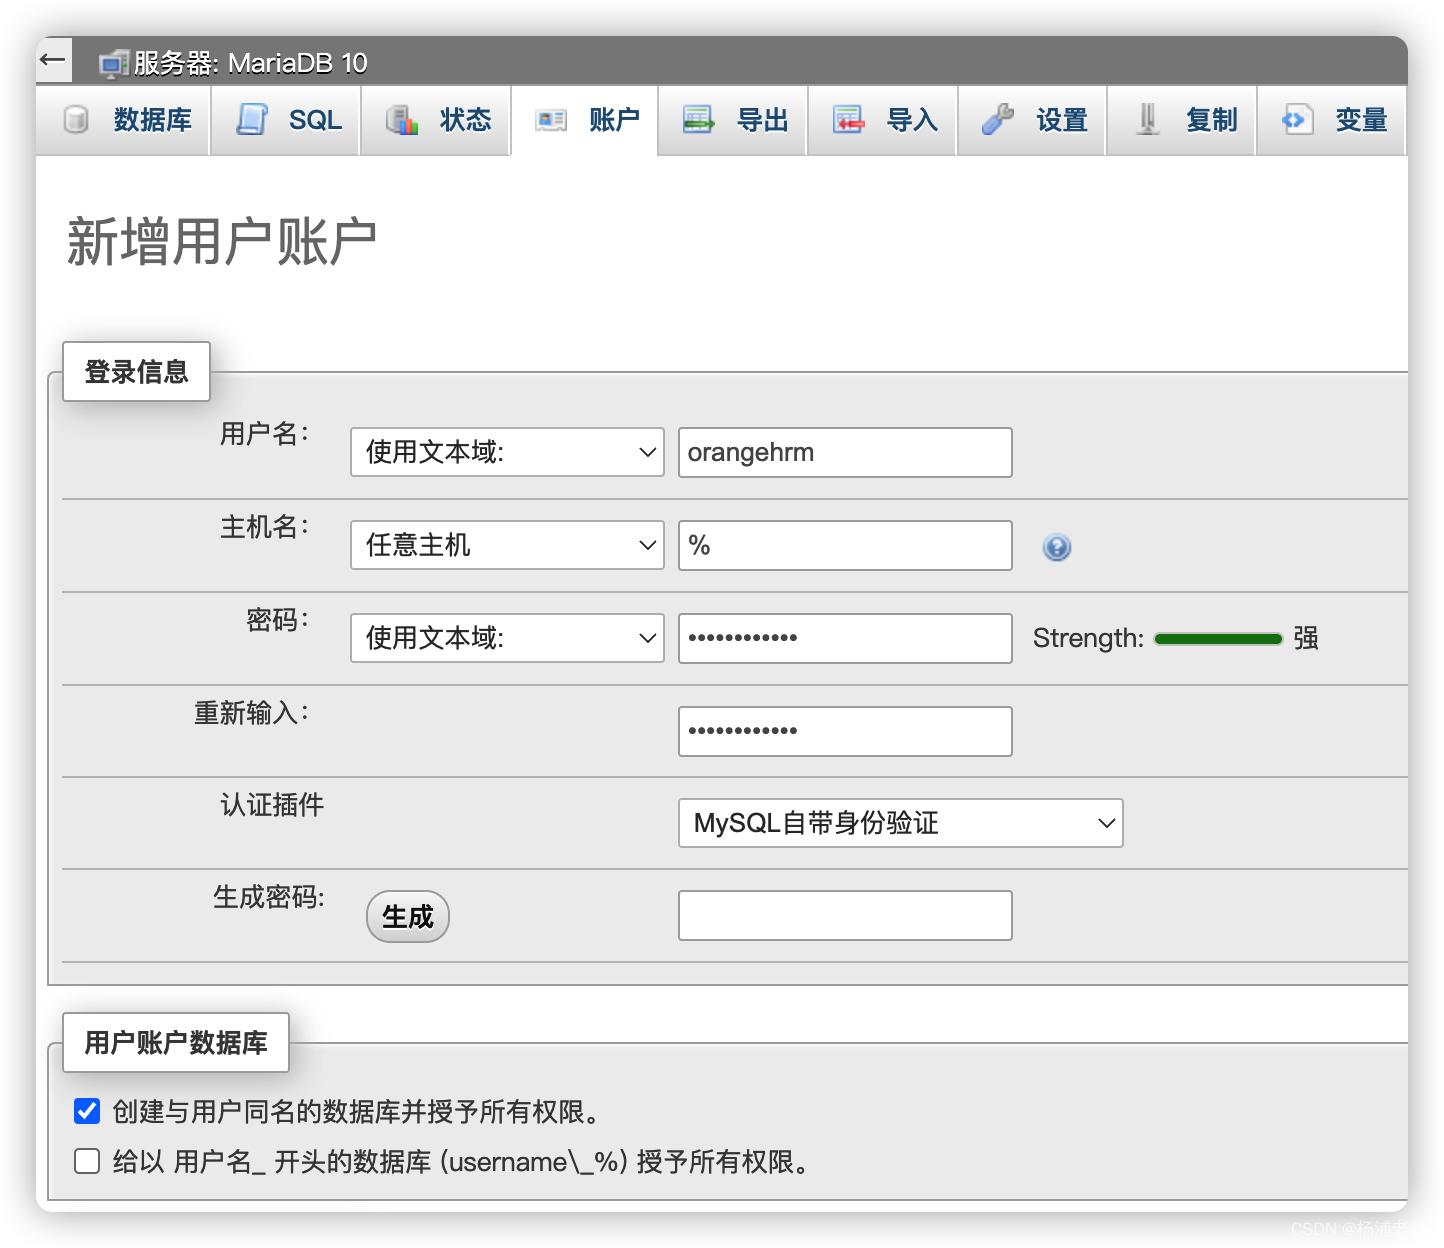Click the username field containing orangehrm
1444x1248 pixels.
pos(845,452)
